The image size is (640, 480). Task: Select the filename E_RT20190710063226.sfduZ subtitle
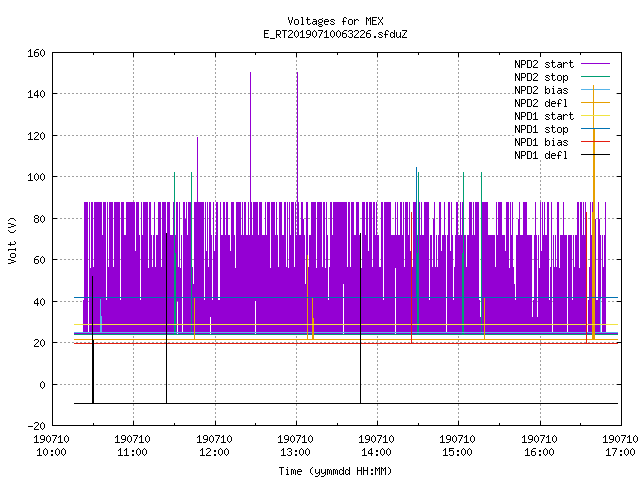[335, 34]
